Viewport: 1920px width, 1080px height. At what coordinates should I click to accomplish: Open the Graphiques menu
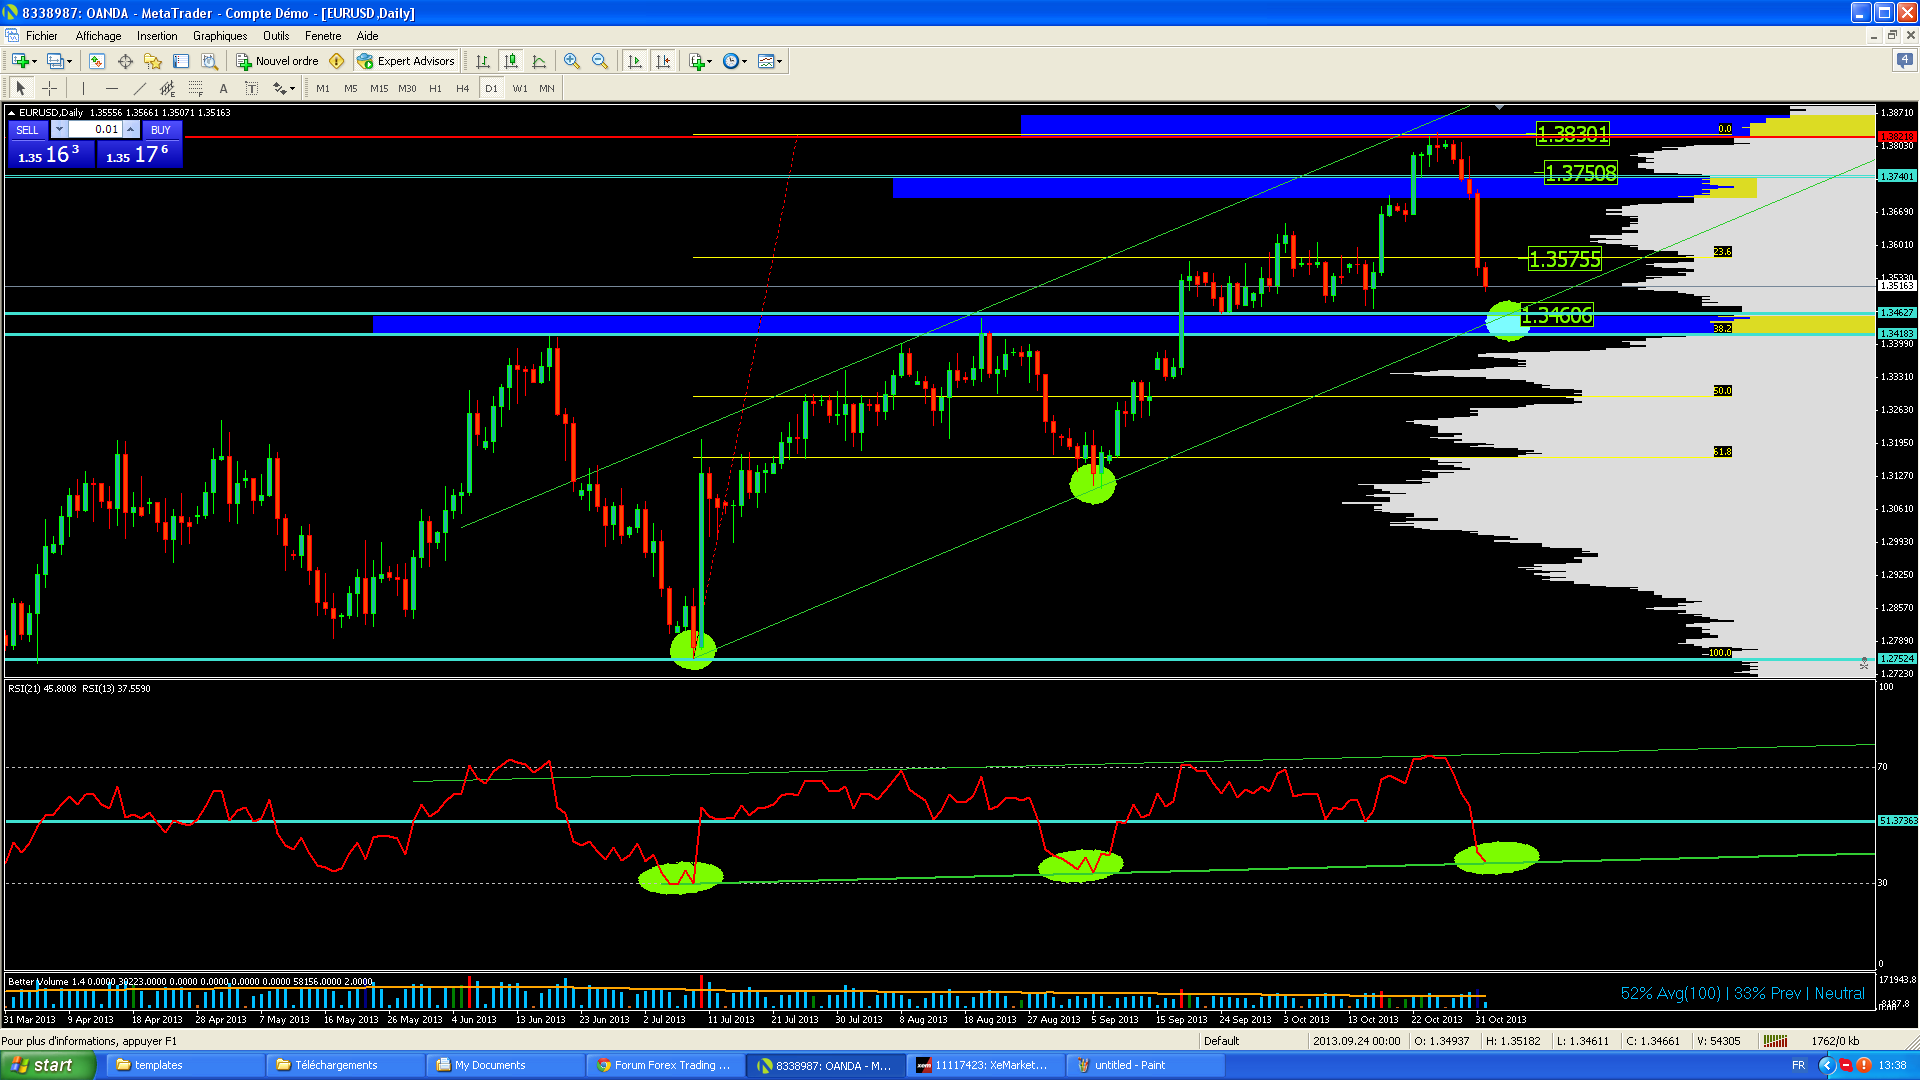point(219,36)
